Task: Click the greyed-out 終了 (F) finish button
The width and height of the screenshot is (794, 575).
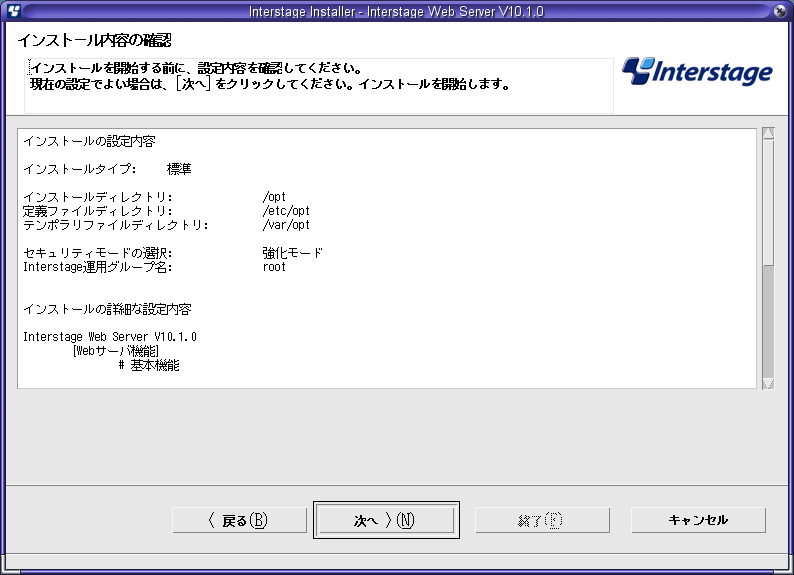Action: coord(542,520)
